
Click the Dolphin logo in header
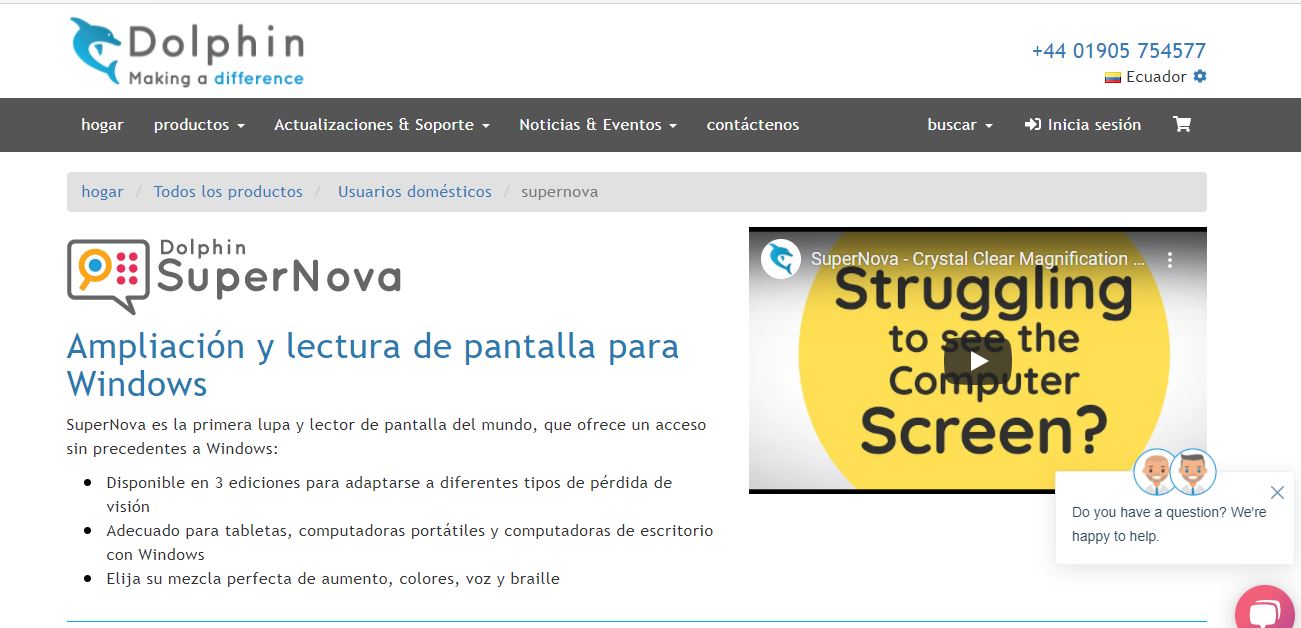187,52
